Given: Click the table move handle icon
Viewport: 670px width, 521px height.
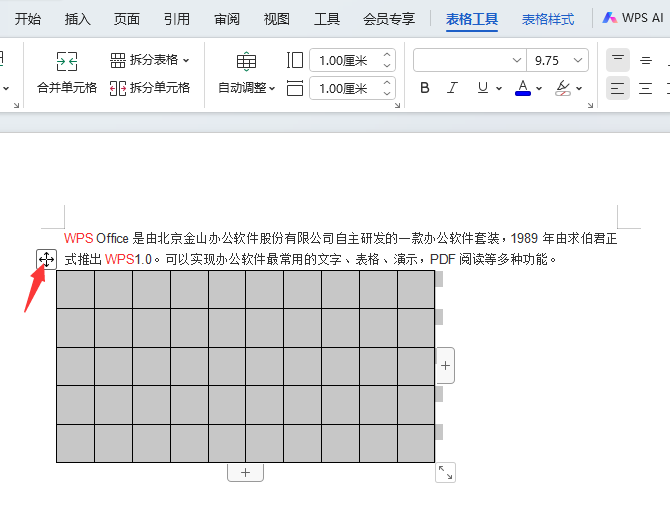Looking at the screenshot, I should [x=46, y=259].
